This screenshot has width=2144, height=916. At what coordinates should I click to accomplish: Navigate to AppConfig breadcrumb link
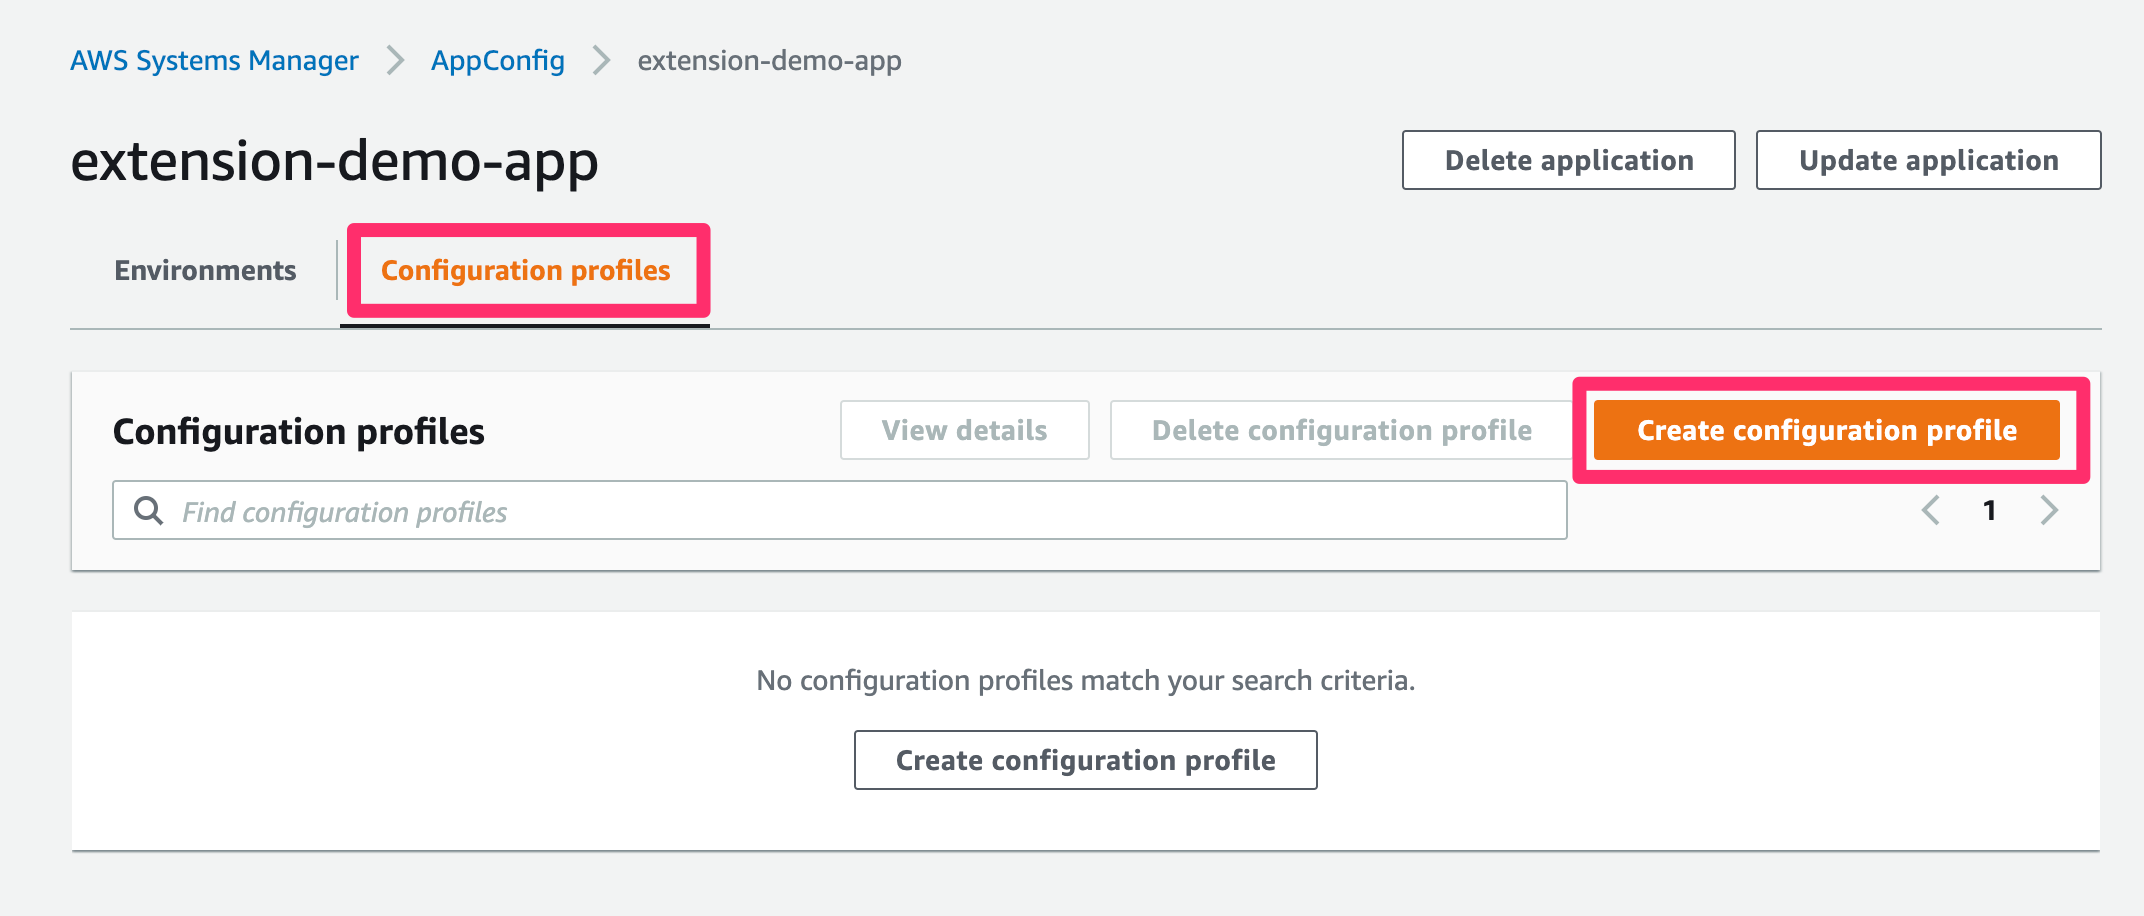[x=498, y=61]
